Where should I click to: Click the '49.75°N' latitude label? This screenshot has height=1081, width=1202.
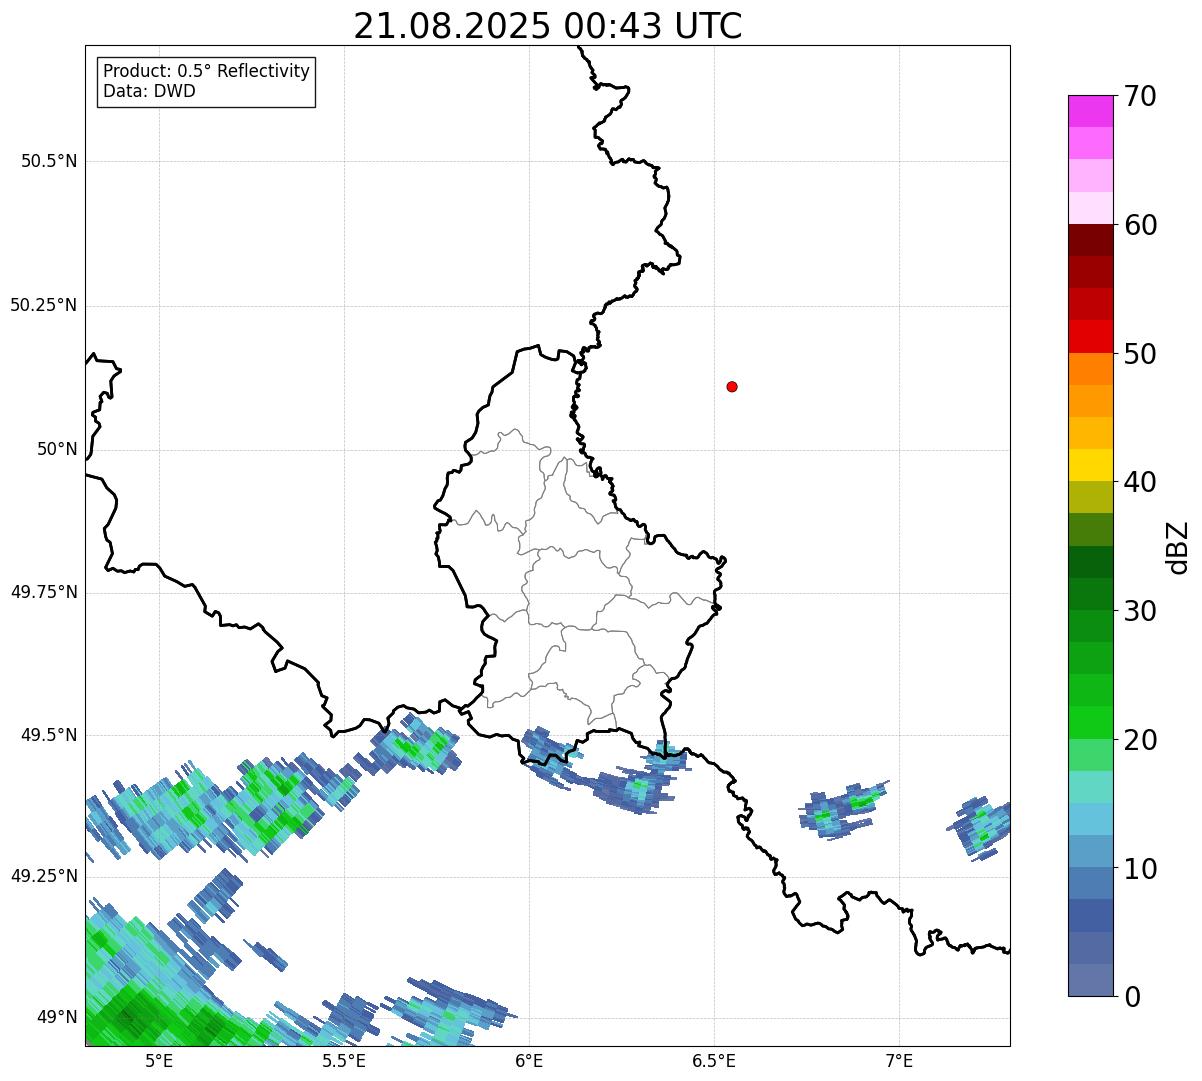44,592
